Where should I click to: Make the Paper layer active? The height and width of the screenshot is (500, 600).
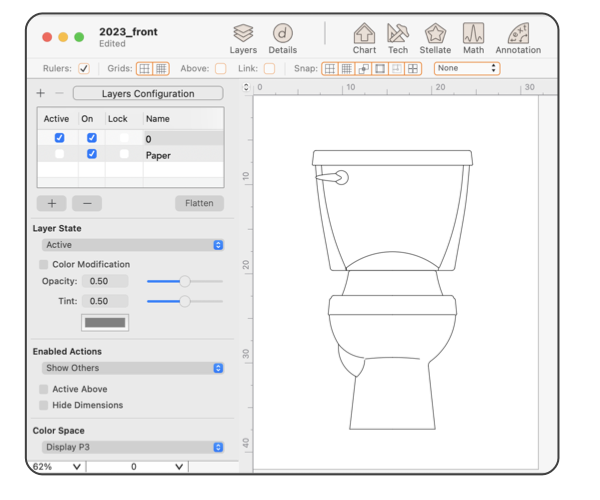59,154
